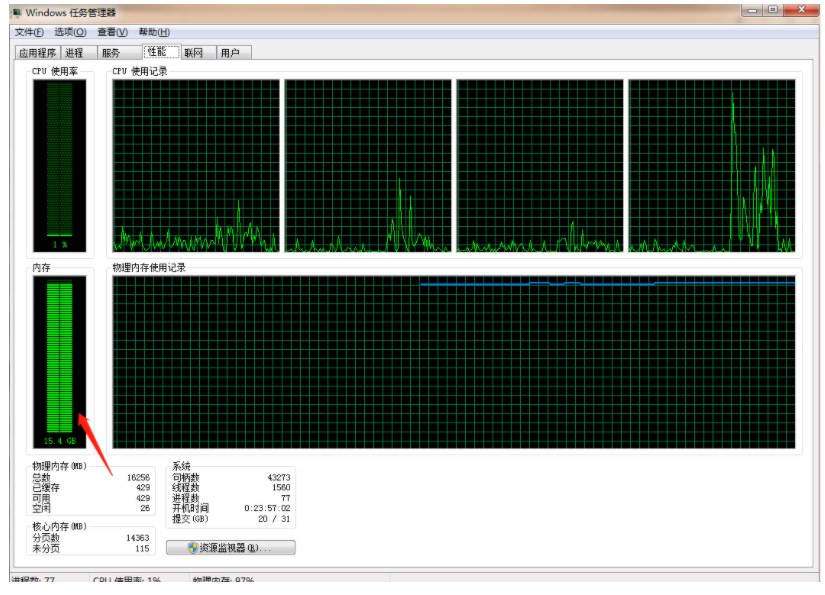This screenshot has width=825, height=595.
Task: Open the 查看(V) menu
Action: tap(112, 32)
